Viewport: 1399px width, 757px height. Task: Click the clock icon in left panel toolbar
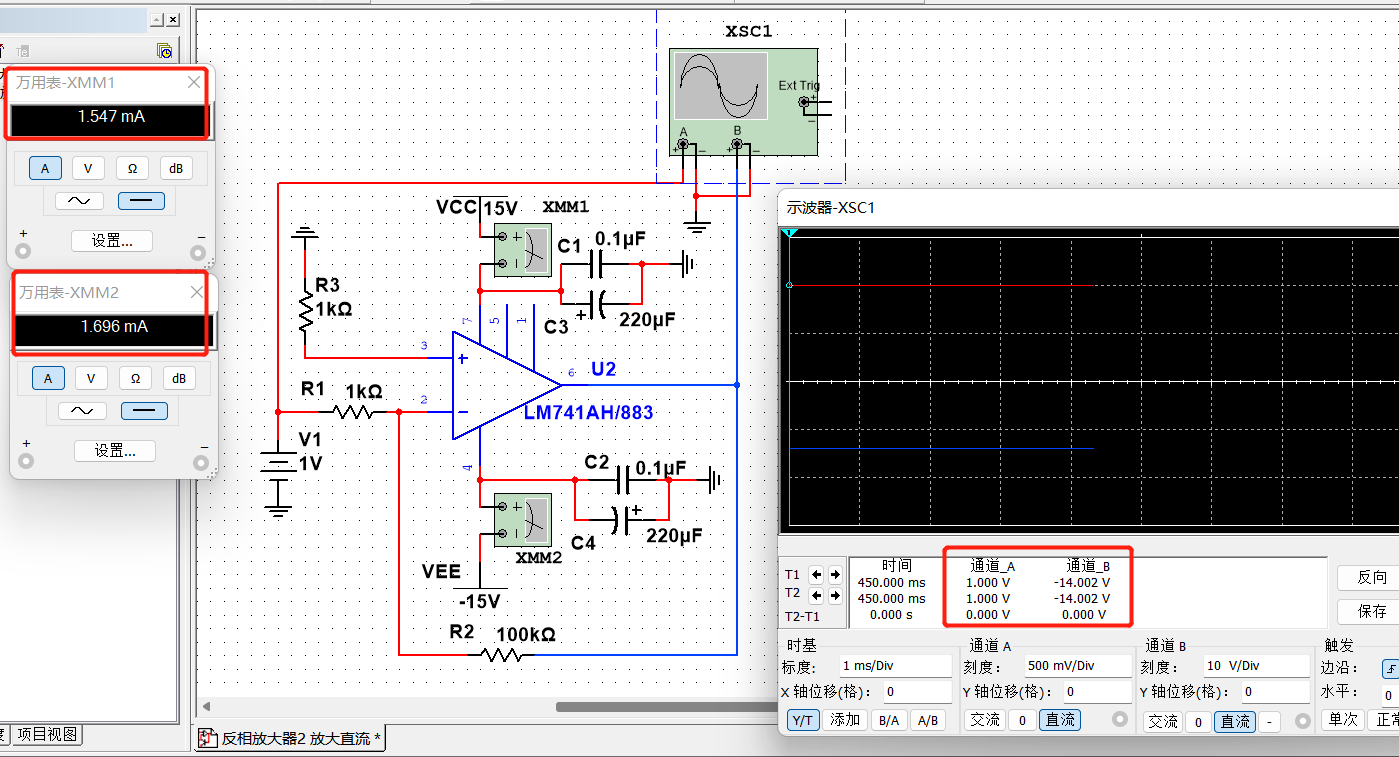(165, 51)
